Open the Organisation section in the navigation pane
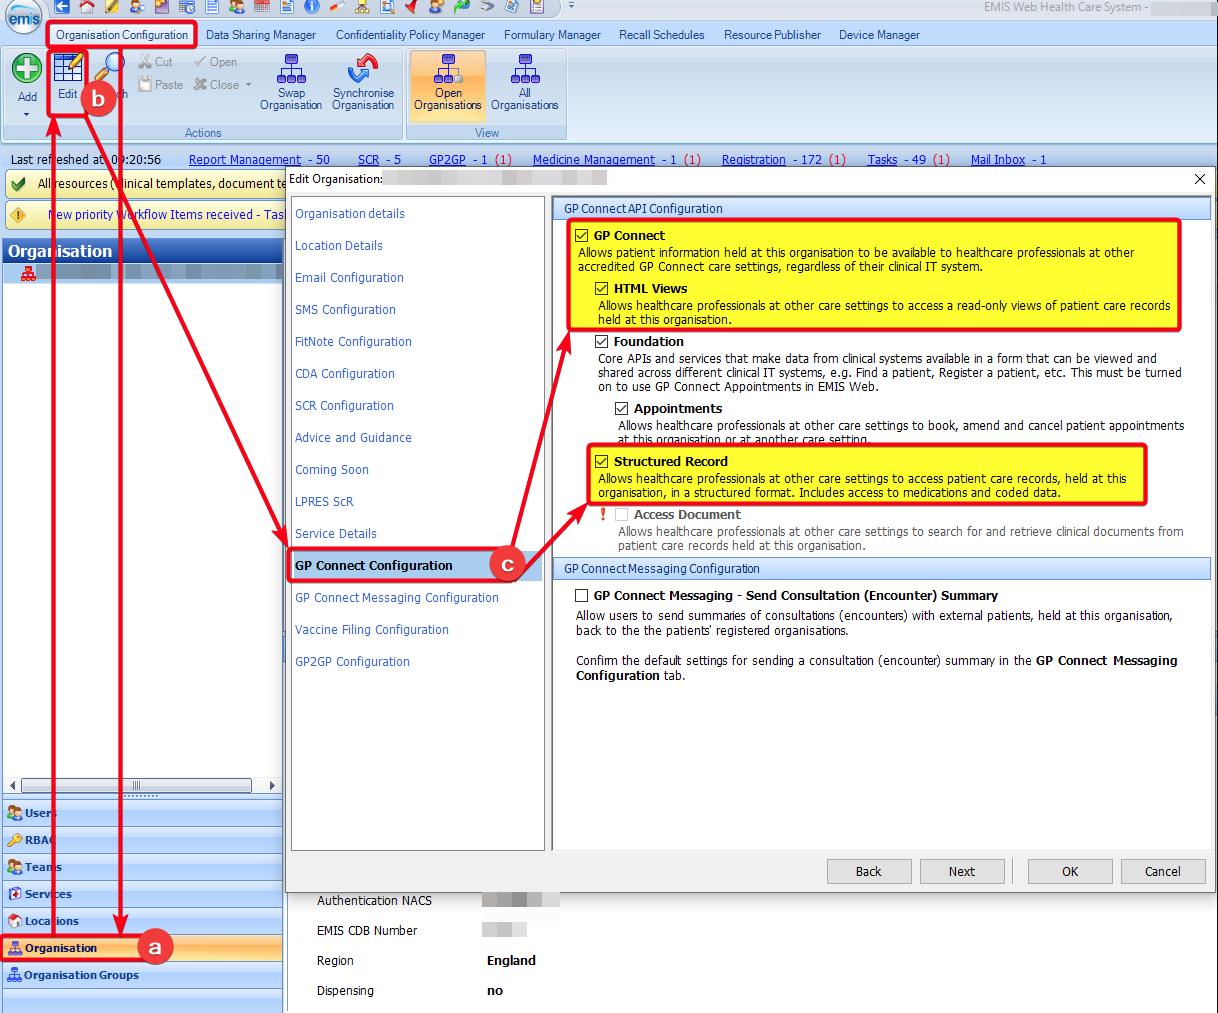Image resolution: width=1218 pixels, height=1013 pixels. pos(143,948)
